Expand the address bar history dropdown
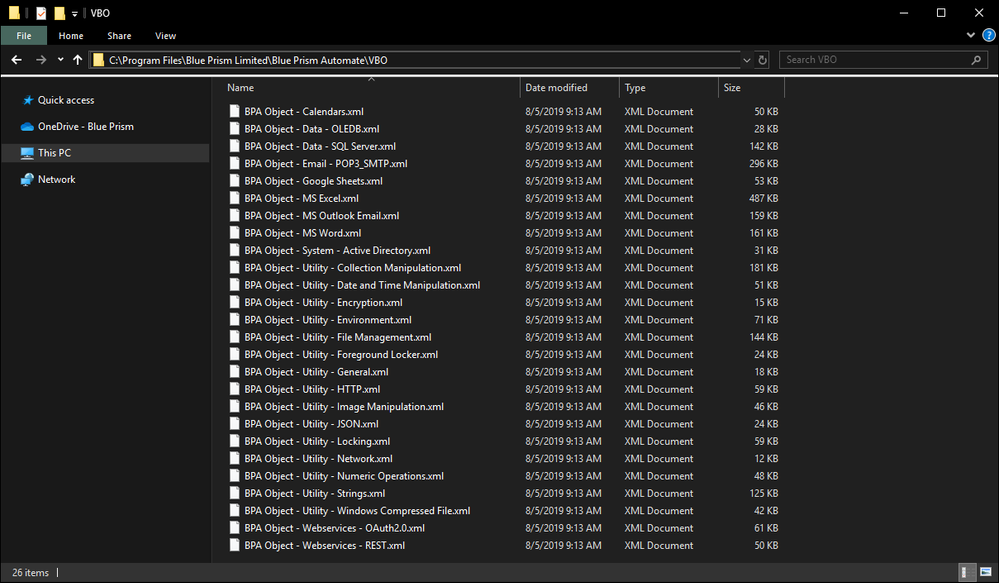Viewport: 999px width, 583px height. click(x=747, y=60)
